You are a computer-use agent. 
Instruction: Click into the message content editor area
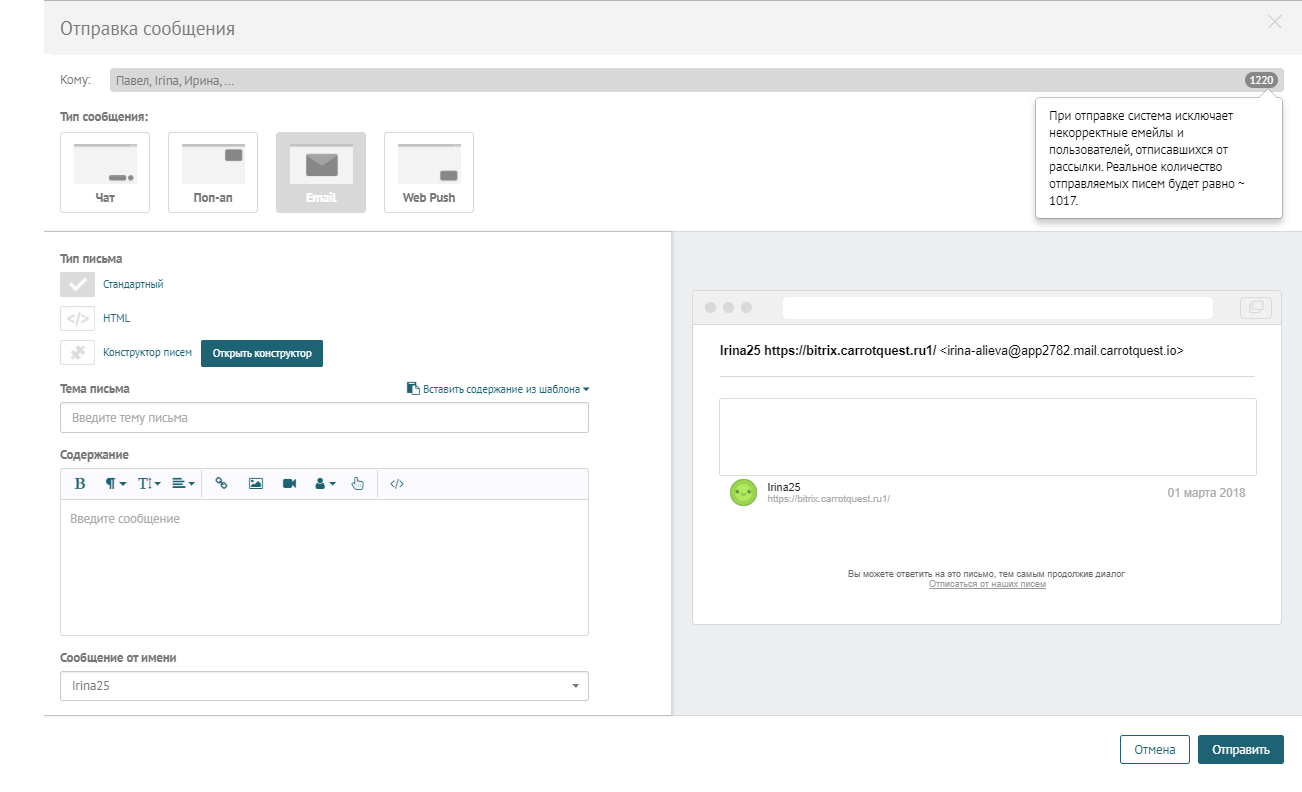pyautogui.click(x=324, y=566)
